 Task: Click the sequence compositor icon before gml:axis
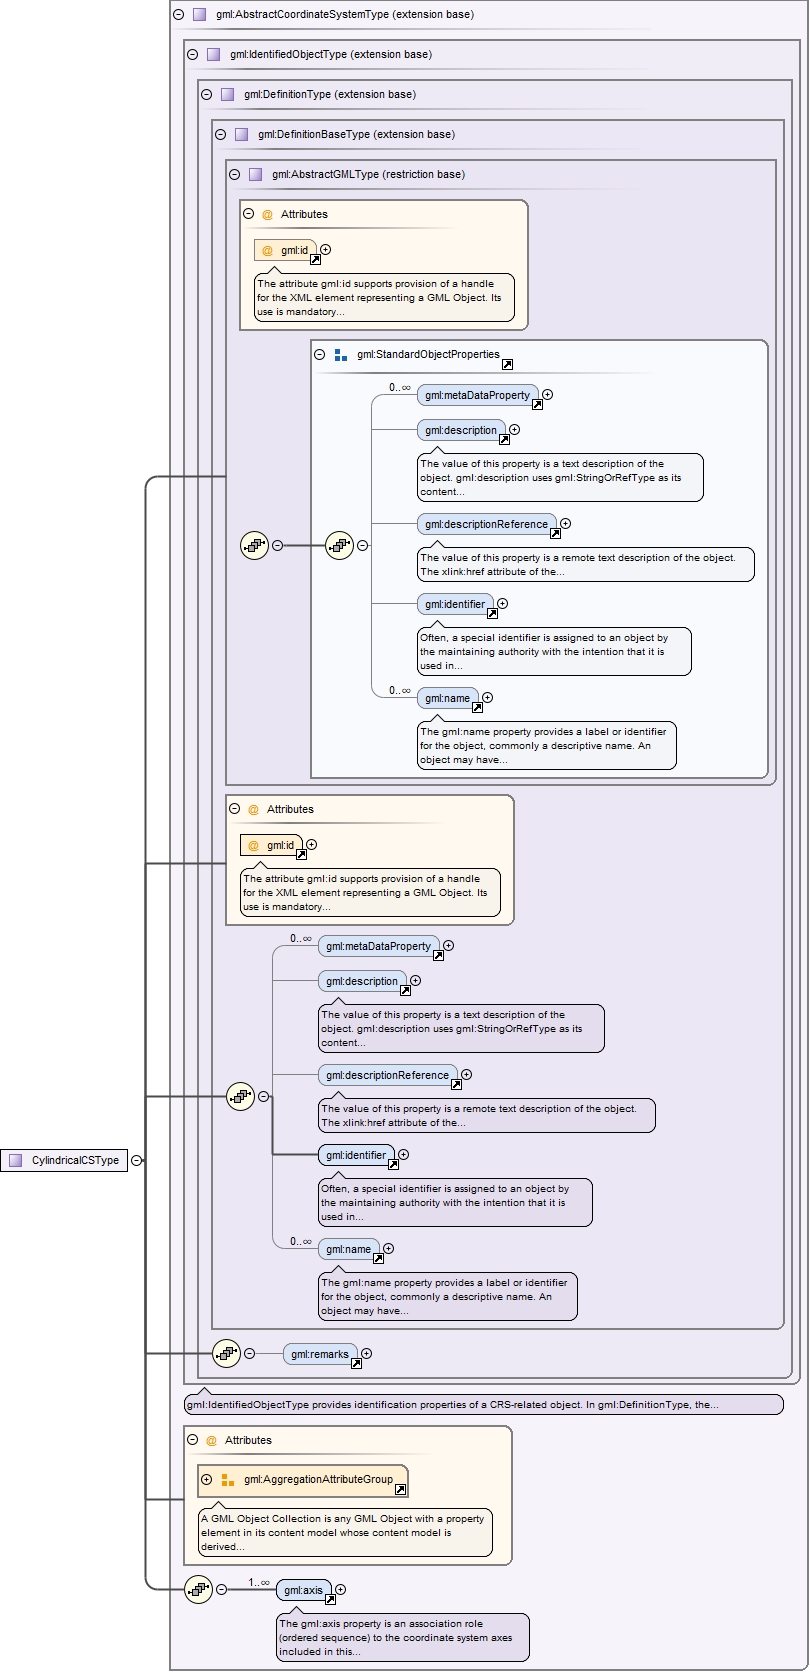198,1589
